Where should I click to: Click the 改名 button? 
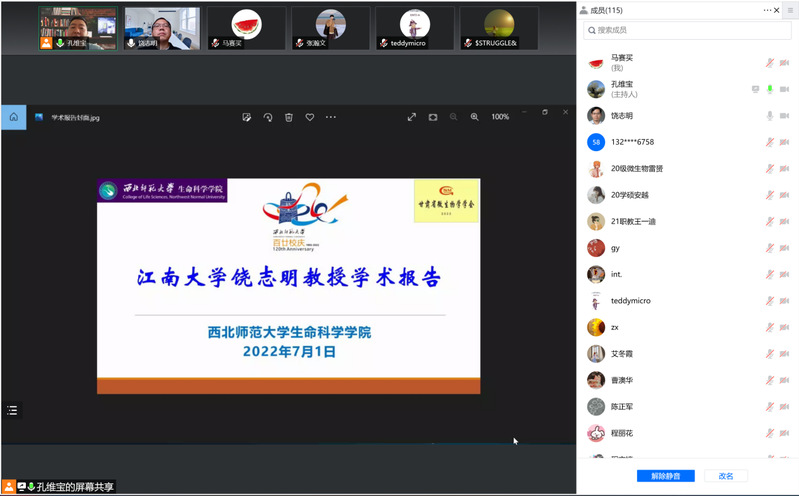(x=726, y=476)
